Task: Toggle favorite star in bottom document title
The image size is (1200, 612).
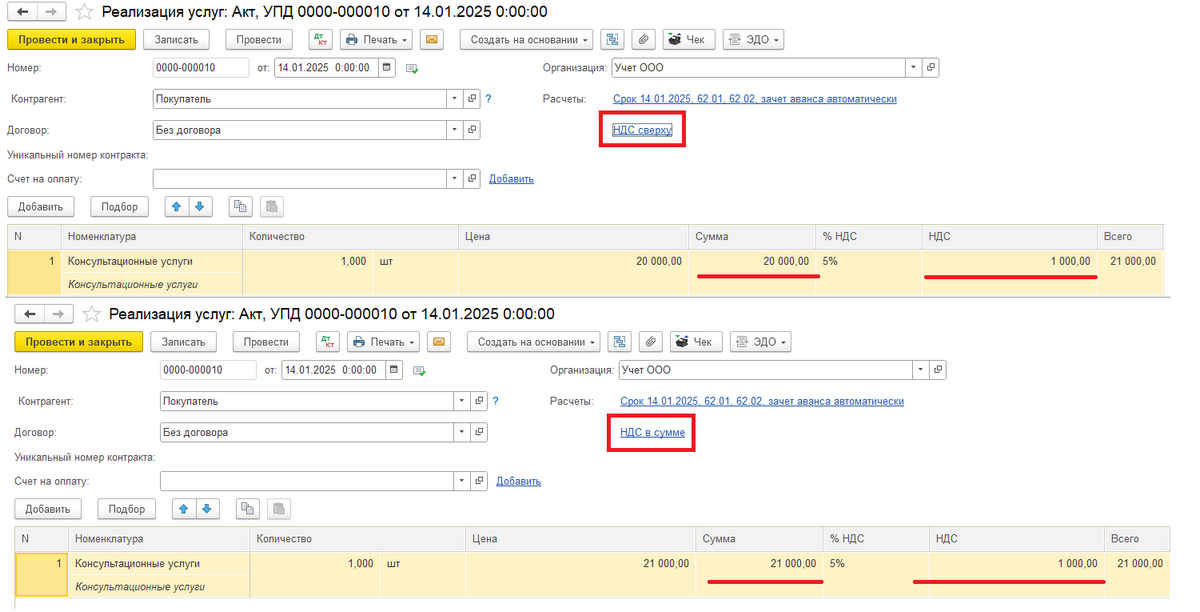Action: [x=93, y=314]
